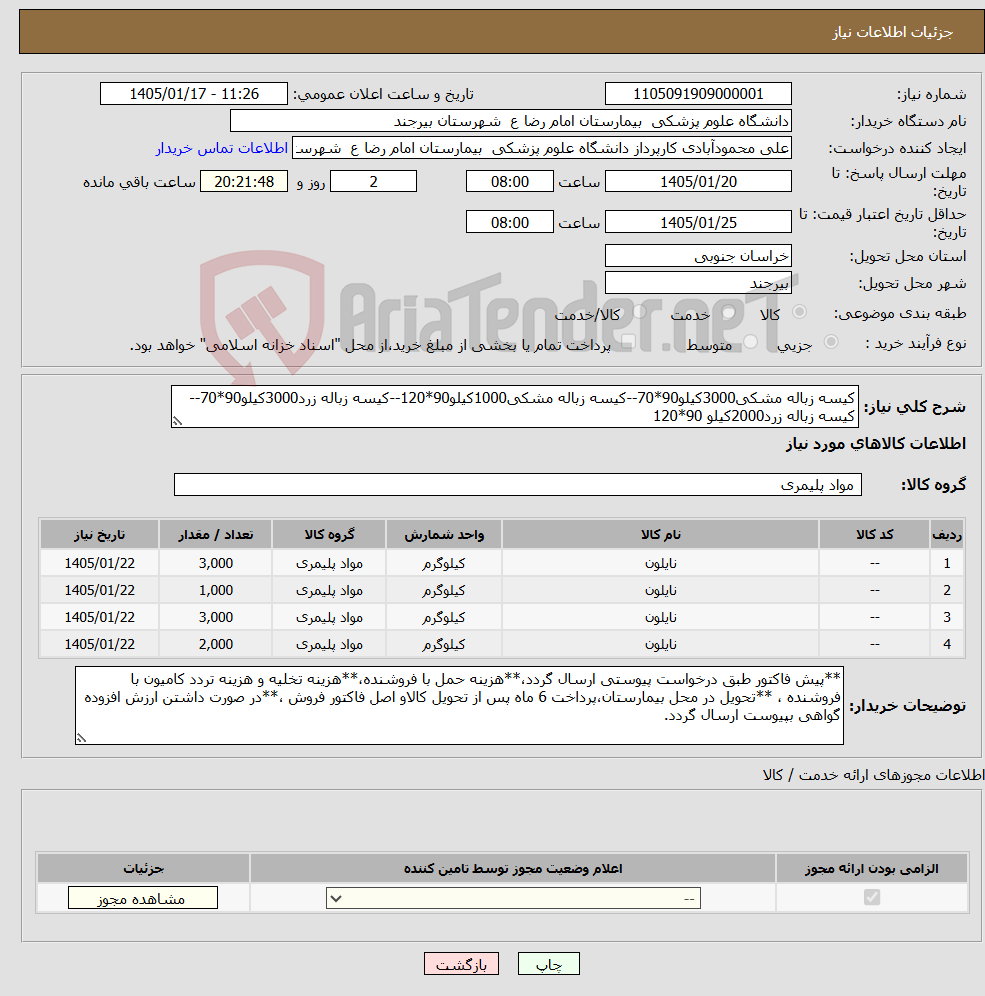Click the تاریخ نیاز column header
The image size is (985, 996).
[99, 535]
